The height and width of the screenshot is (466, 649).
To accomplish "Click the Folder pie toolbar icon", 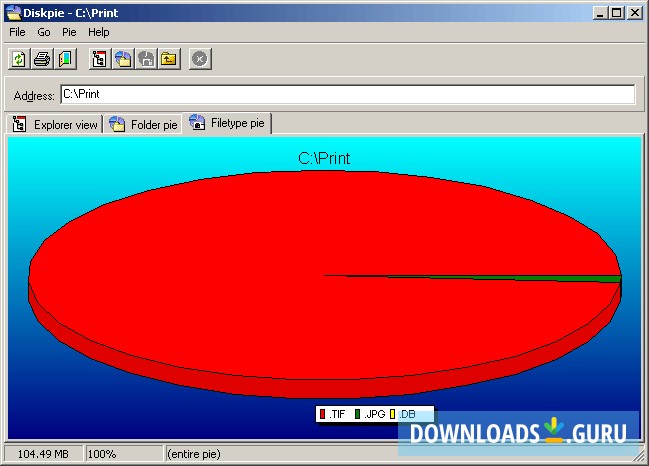I will point(123,59).
